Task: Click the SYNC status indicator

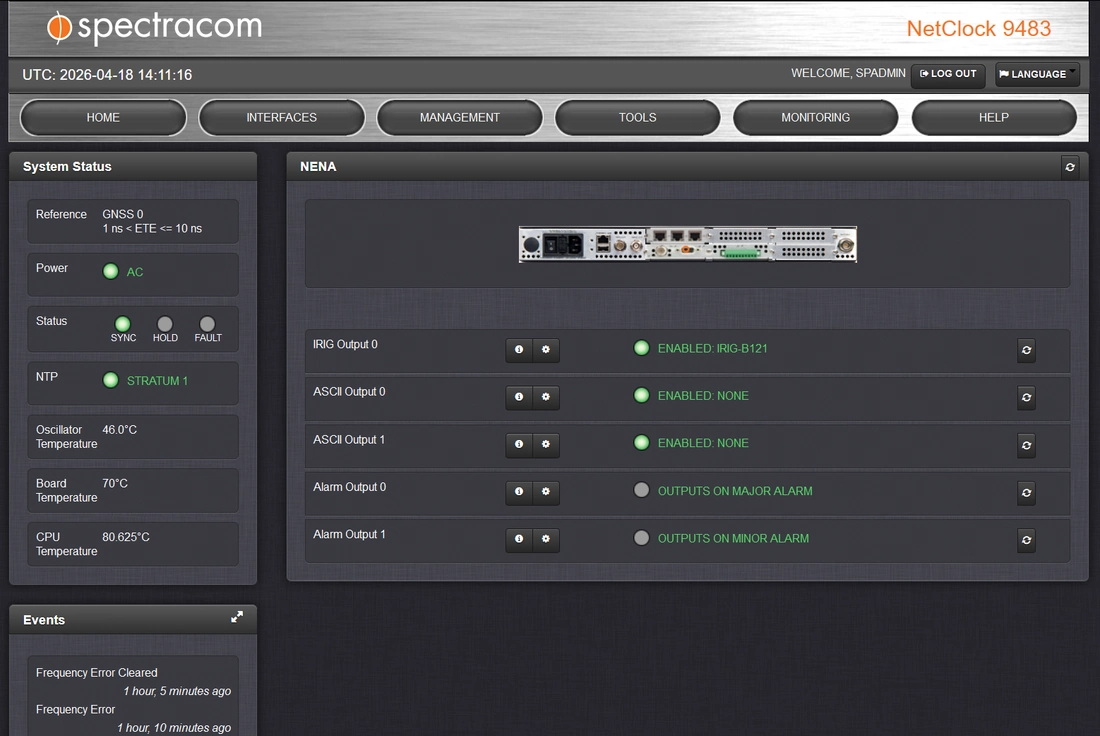Action: [x=123, y=325]
